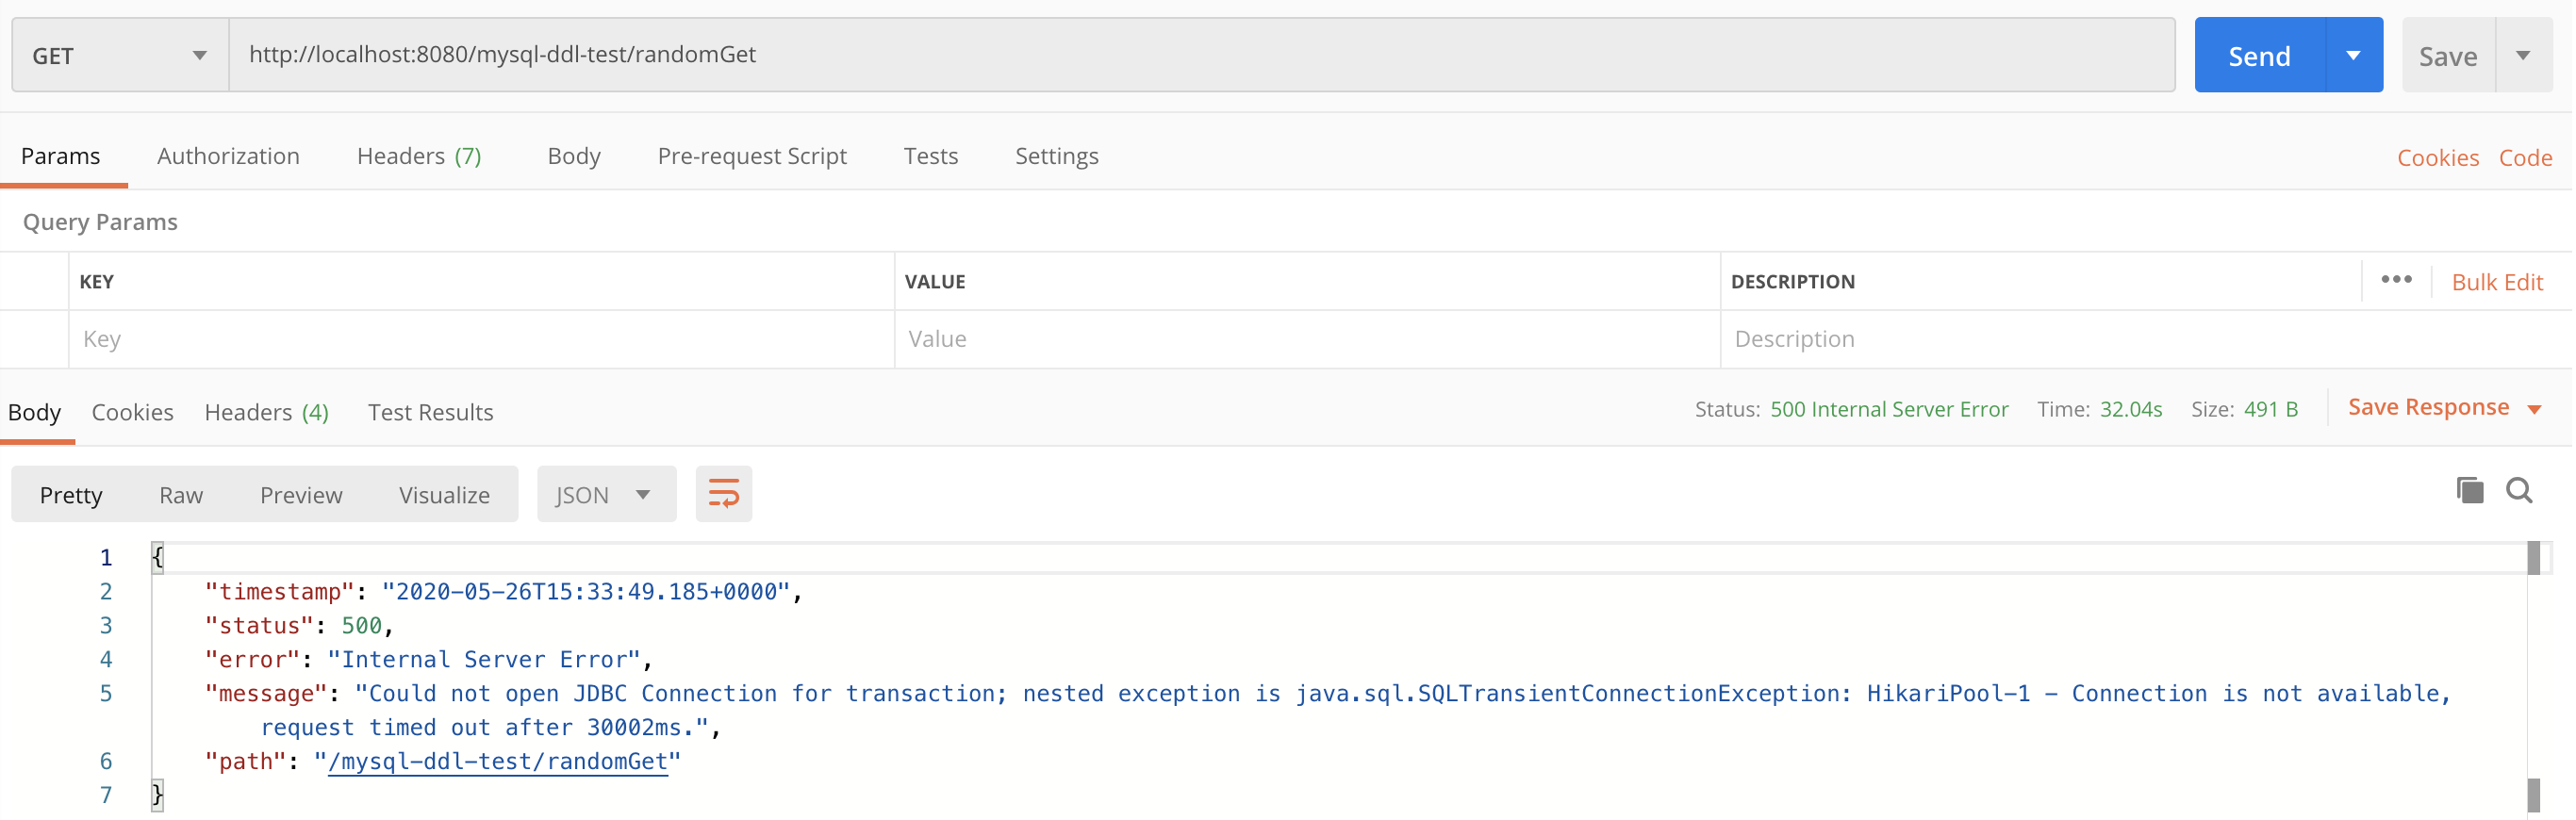Open the Bulk Edit link

click(2496, 282)
